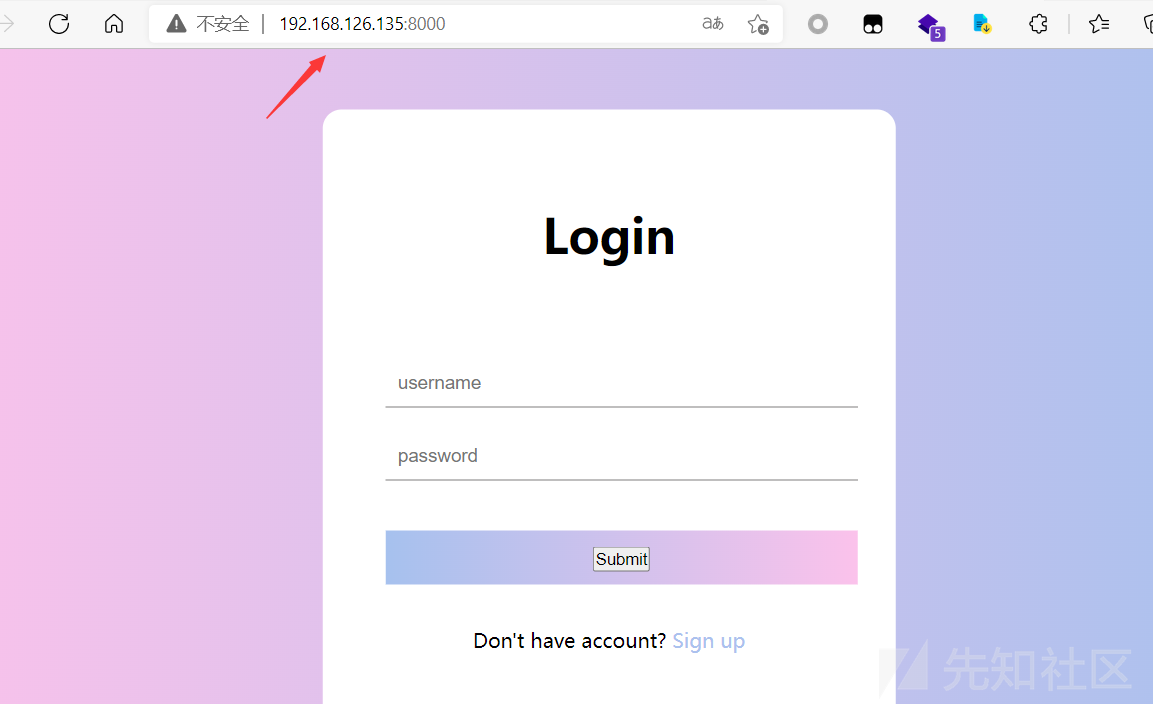The width and height of the screenshot is (1153, 704).
Task: Open the blue document download extension
Action: [982, 24]
